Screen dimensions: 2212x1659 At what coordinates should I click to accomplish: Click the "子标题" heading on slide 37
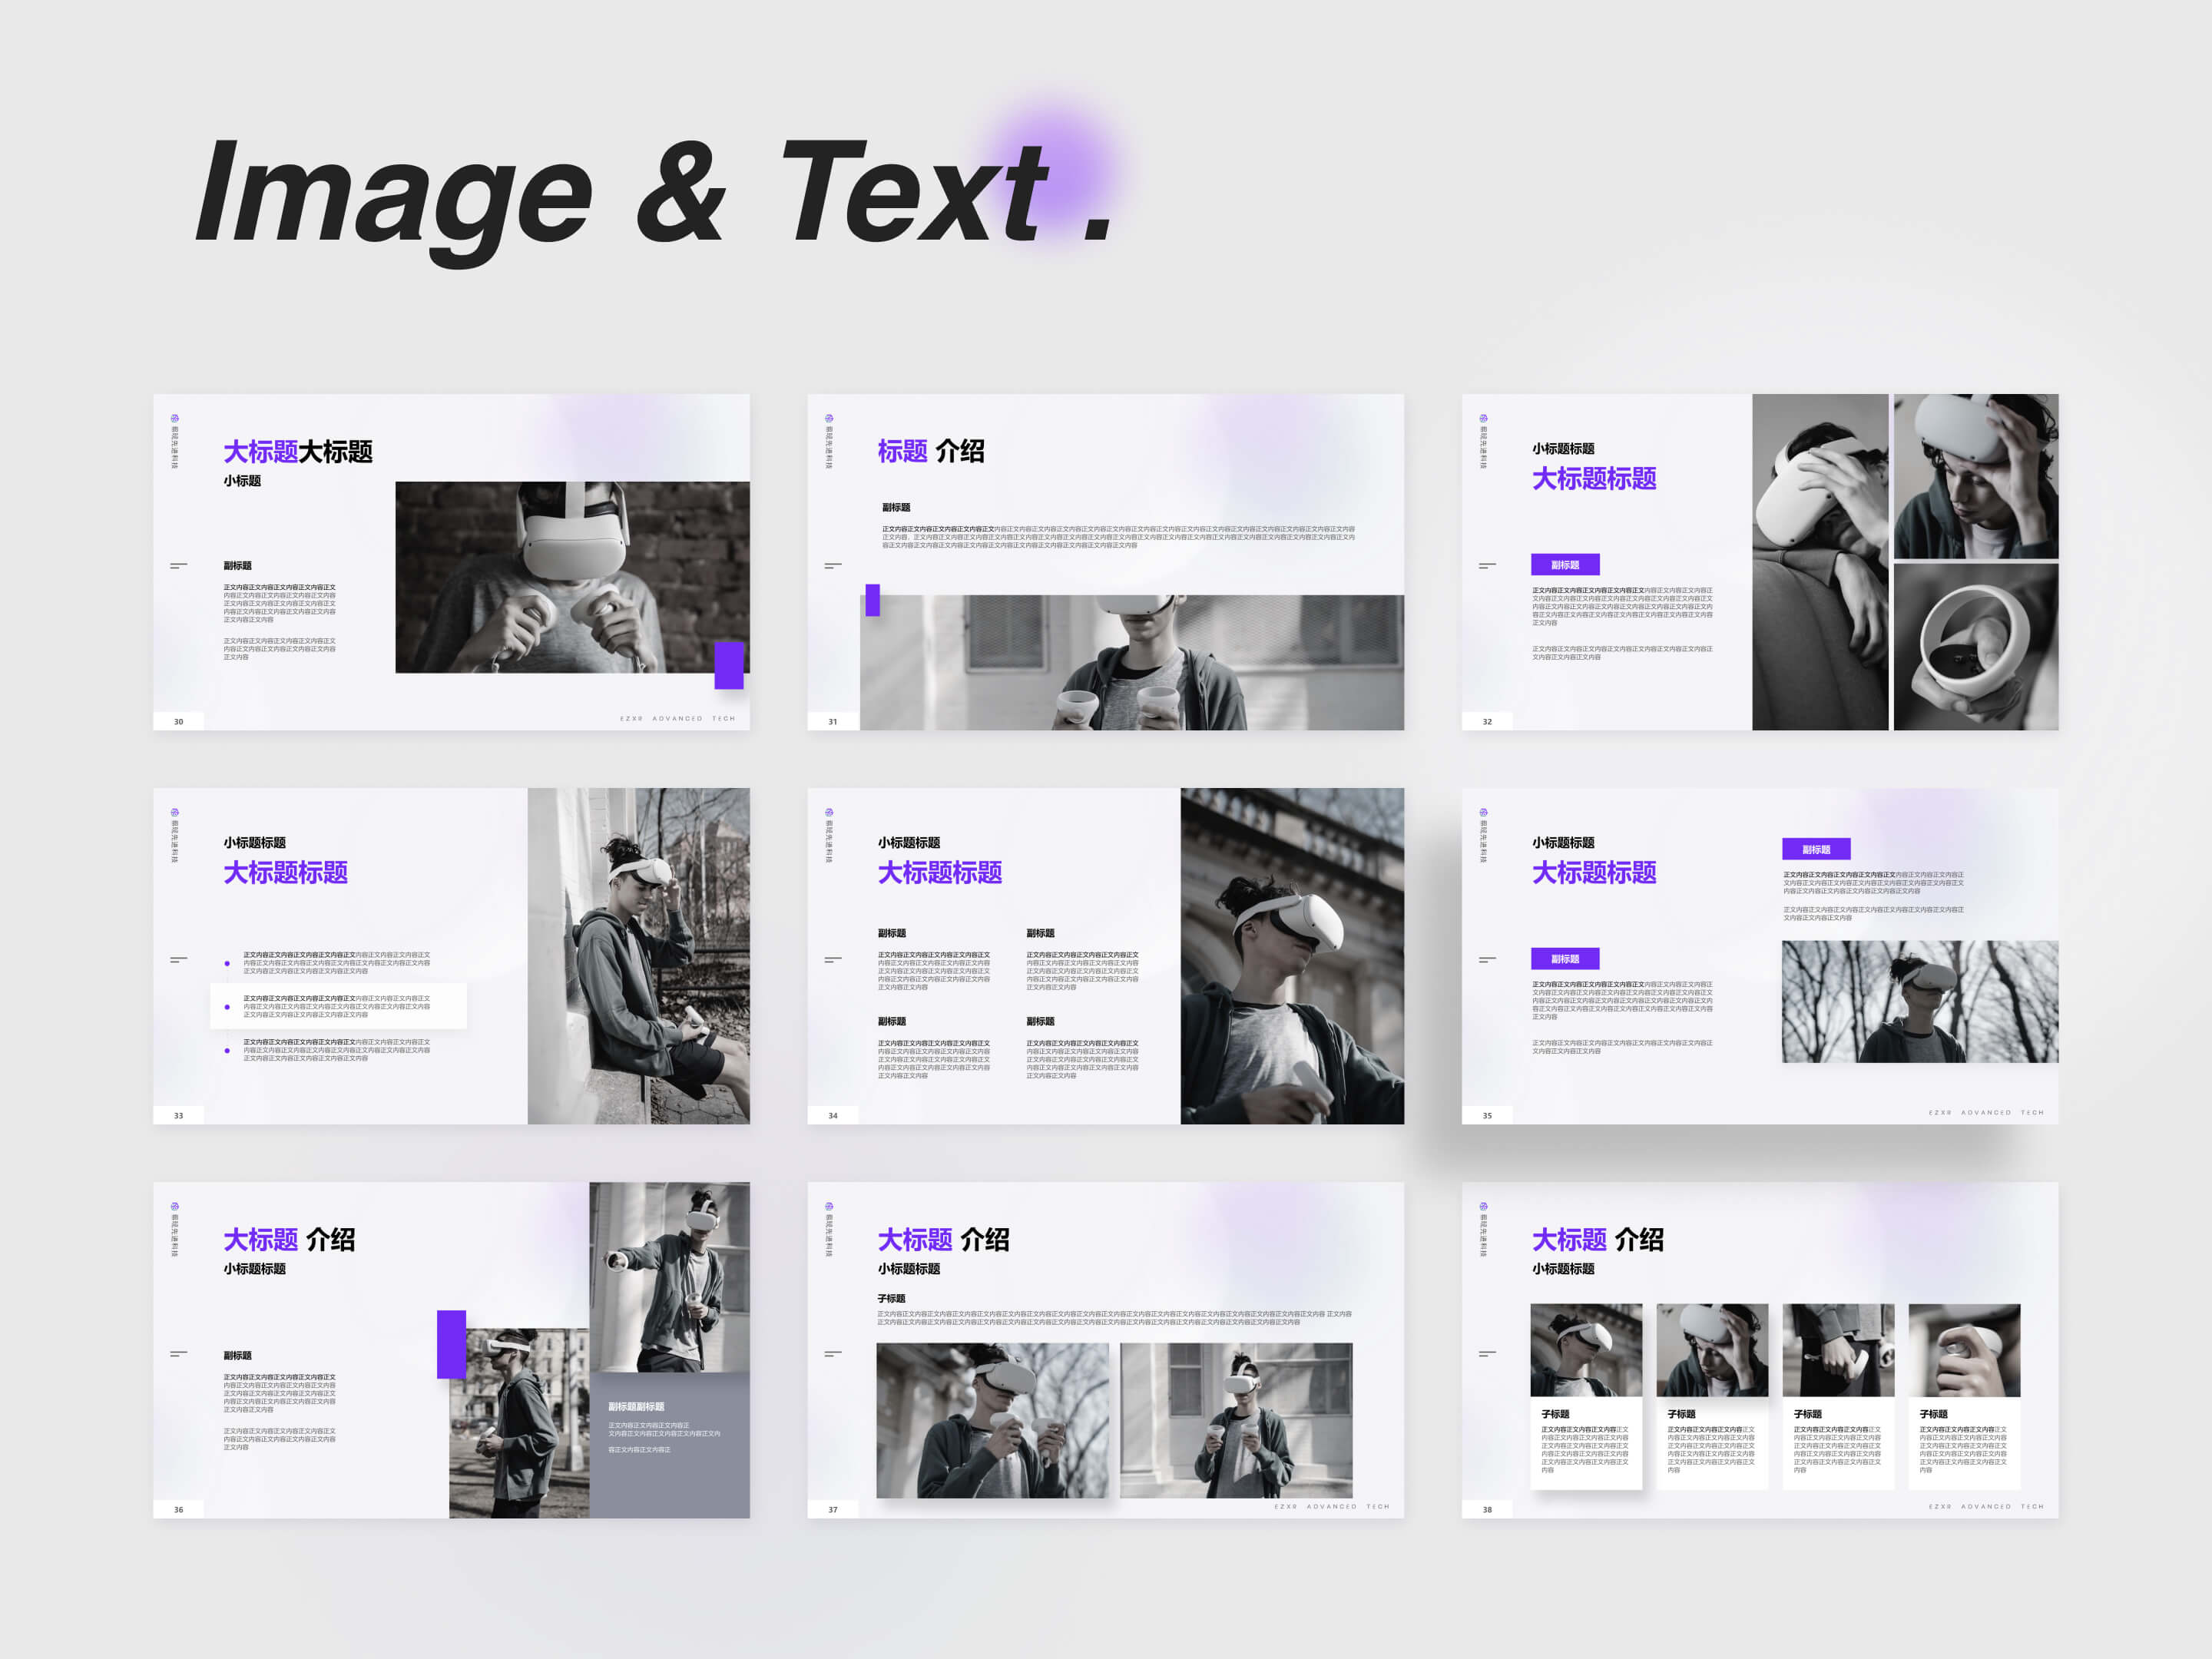(891, 1298)
